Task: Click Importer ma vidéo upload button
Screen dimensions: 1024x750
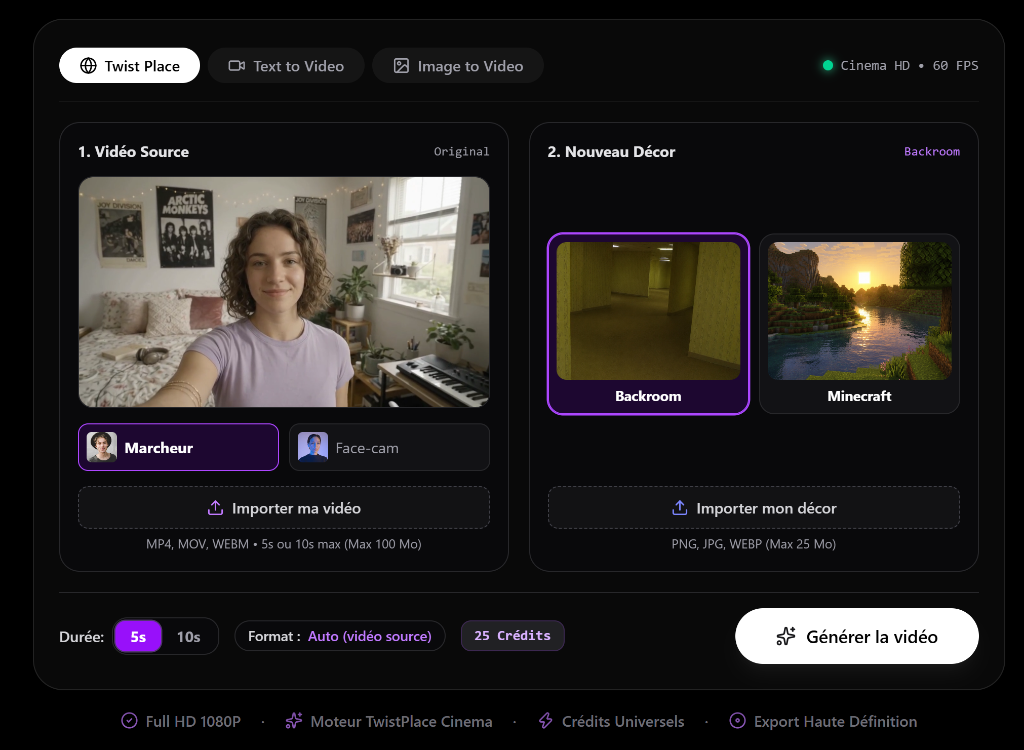Action: click(x=284, y=508)
